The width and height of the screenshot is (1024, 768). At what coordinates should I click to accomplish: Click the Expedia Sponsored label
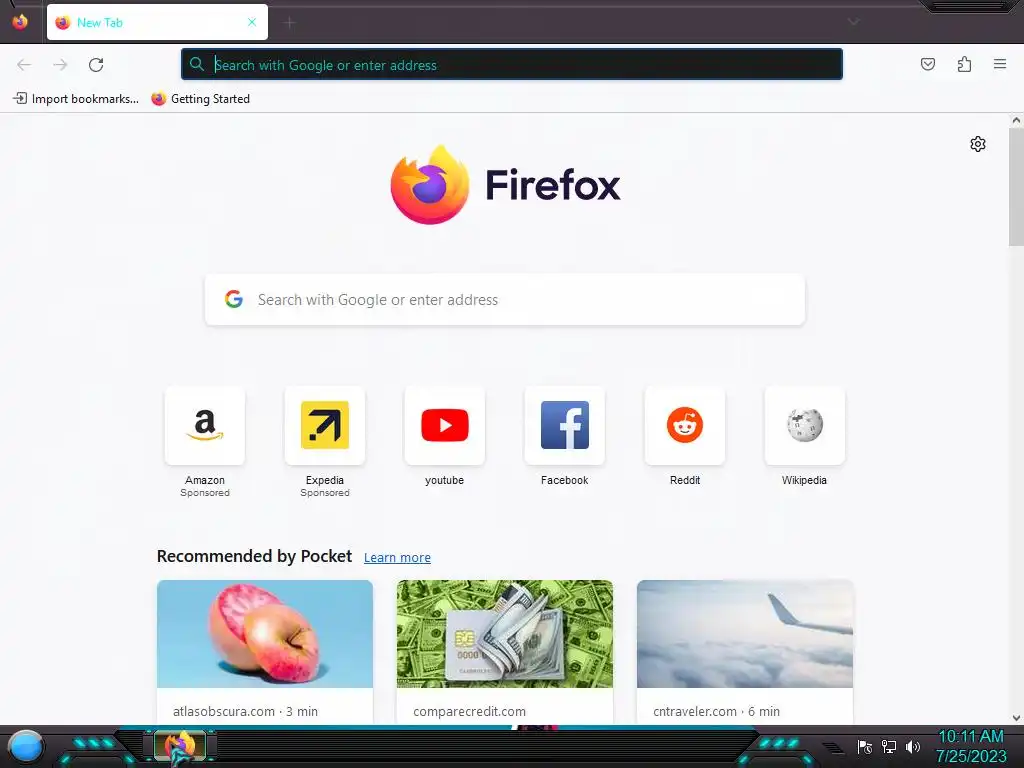tap(325, 493)
